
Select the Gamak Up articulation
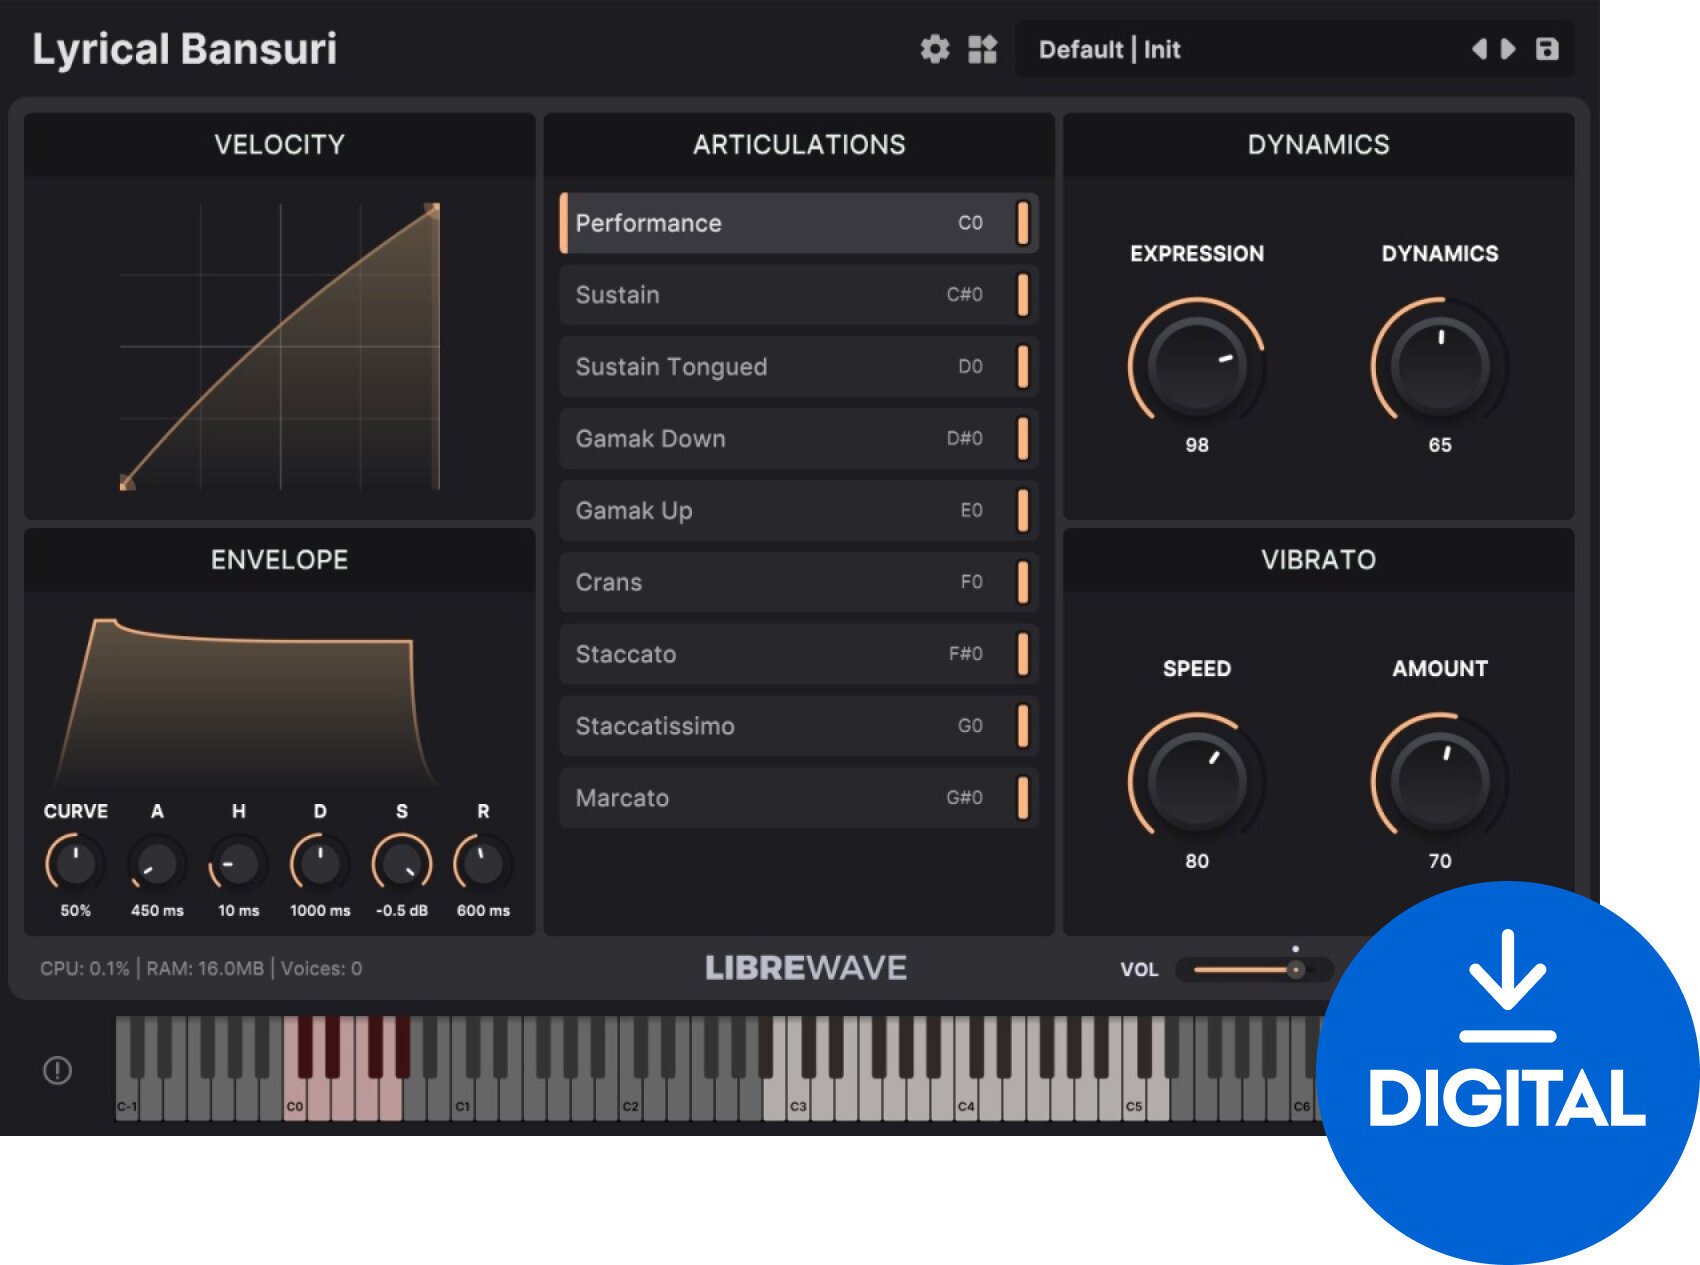click(x=798, y=510)
